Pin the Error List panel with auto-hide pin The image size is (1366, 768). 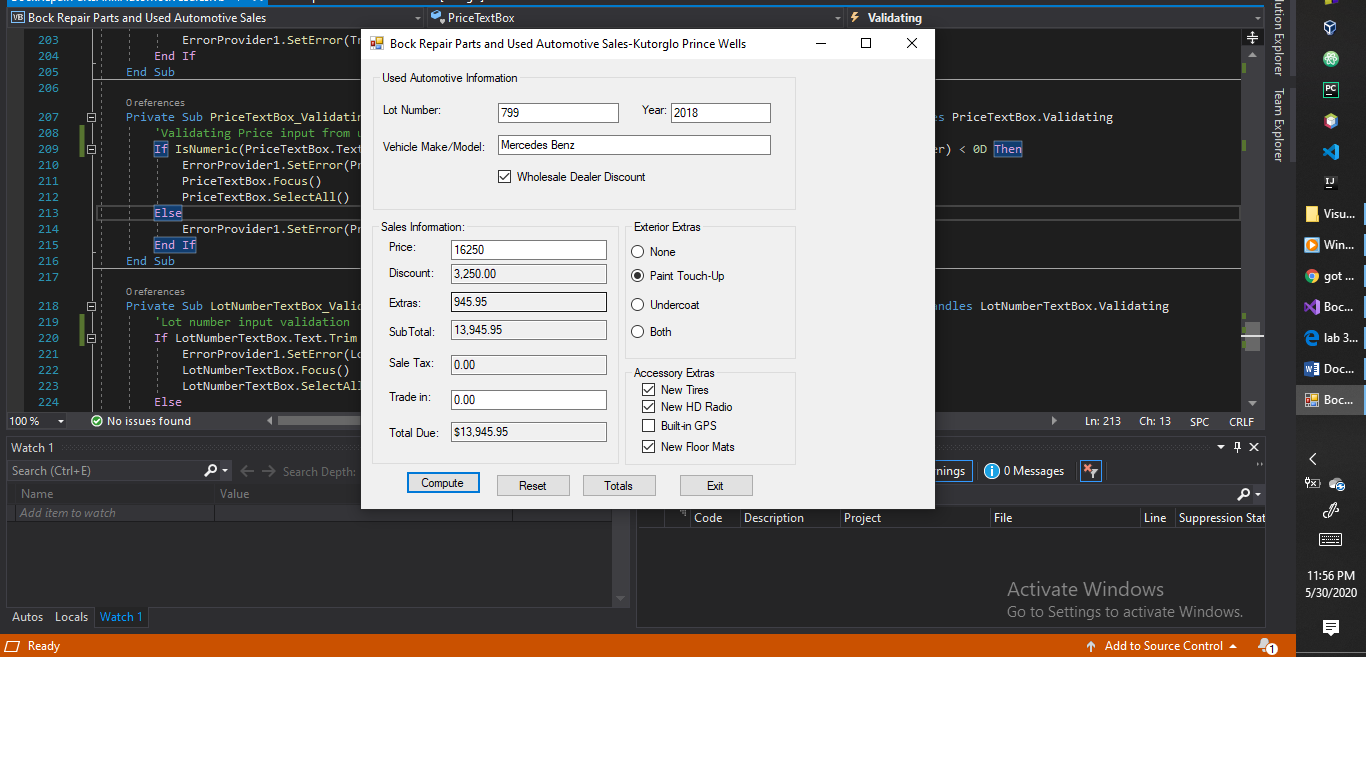[1237, 447]
